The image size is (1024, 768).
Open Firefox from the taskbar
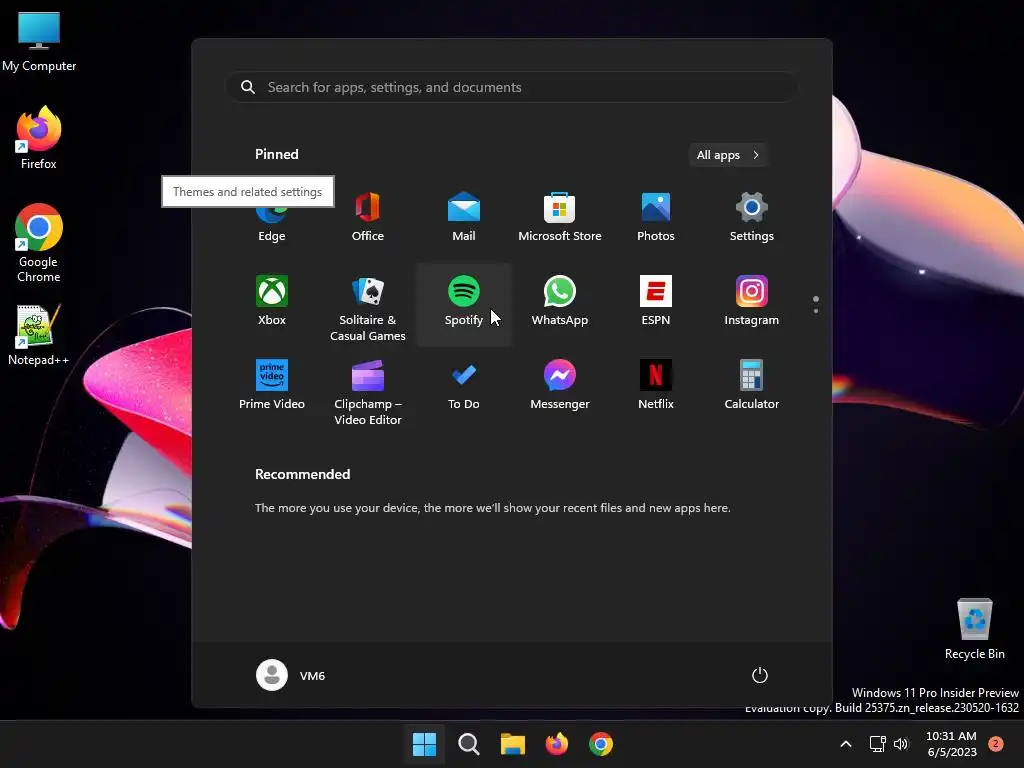point(556,744)
